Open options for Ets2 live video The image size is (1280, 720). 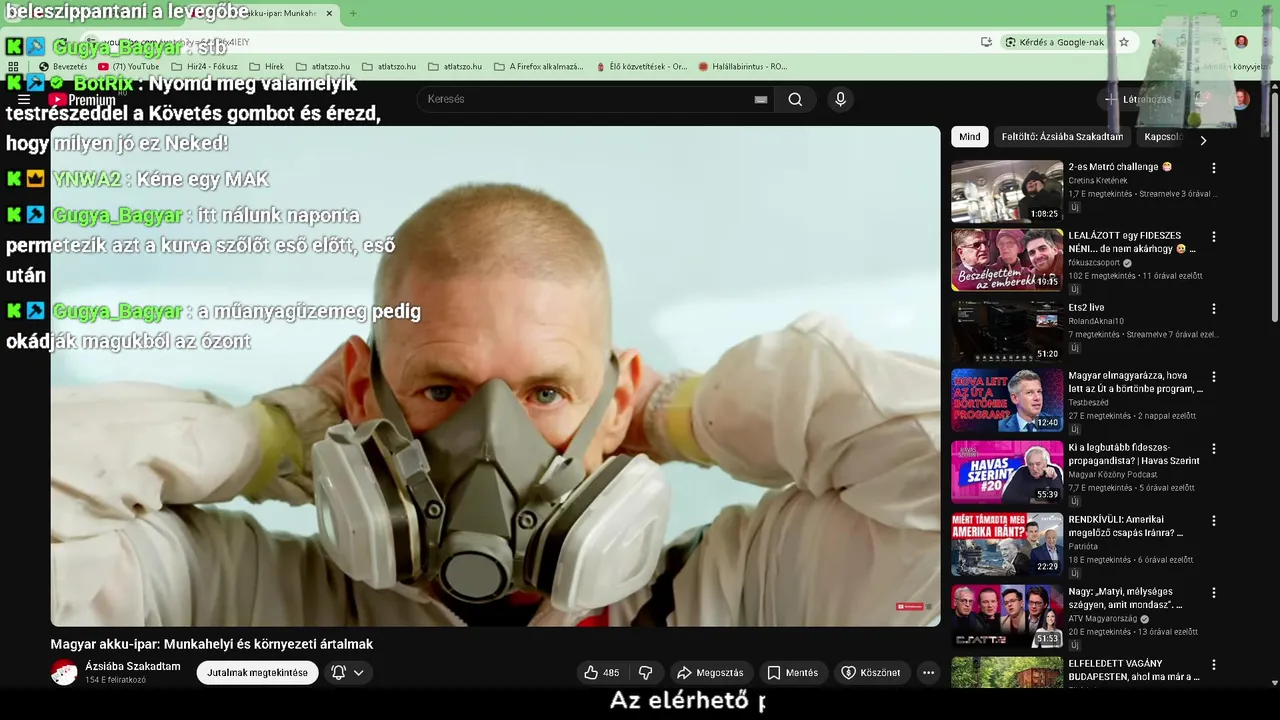point(1214,309)
